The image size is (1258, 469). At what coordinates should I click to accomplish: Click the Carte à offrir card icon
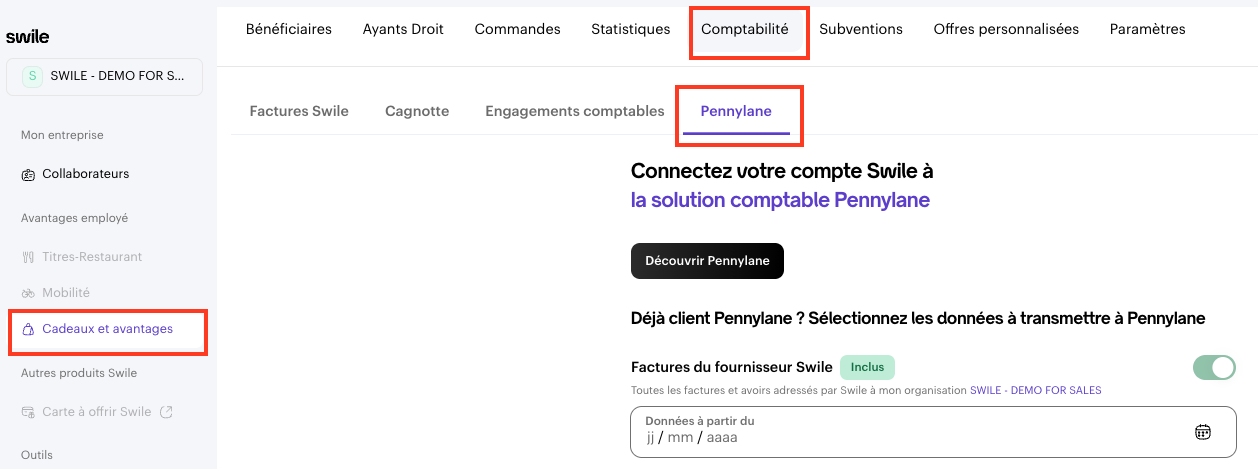[x=28, y=412]
